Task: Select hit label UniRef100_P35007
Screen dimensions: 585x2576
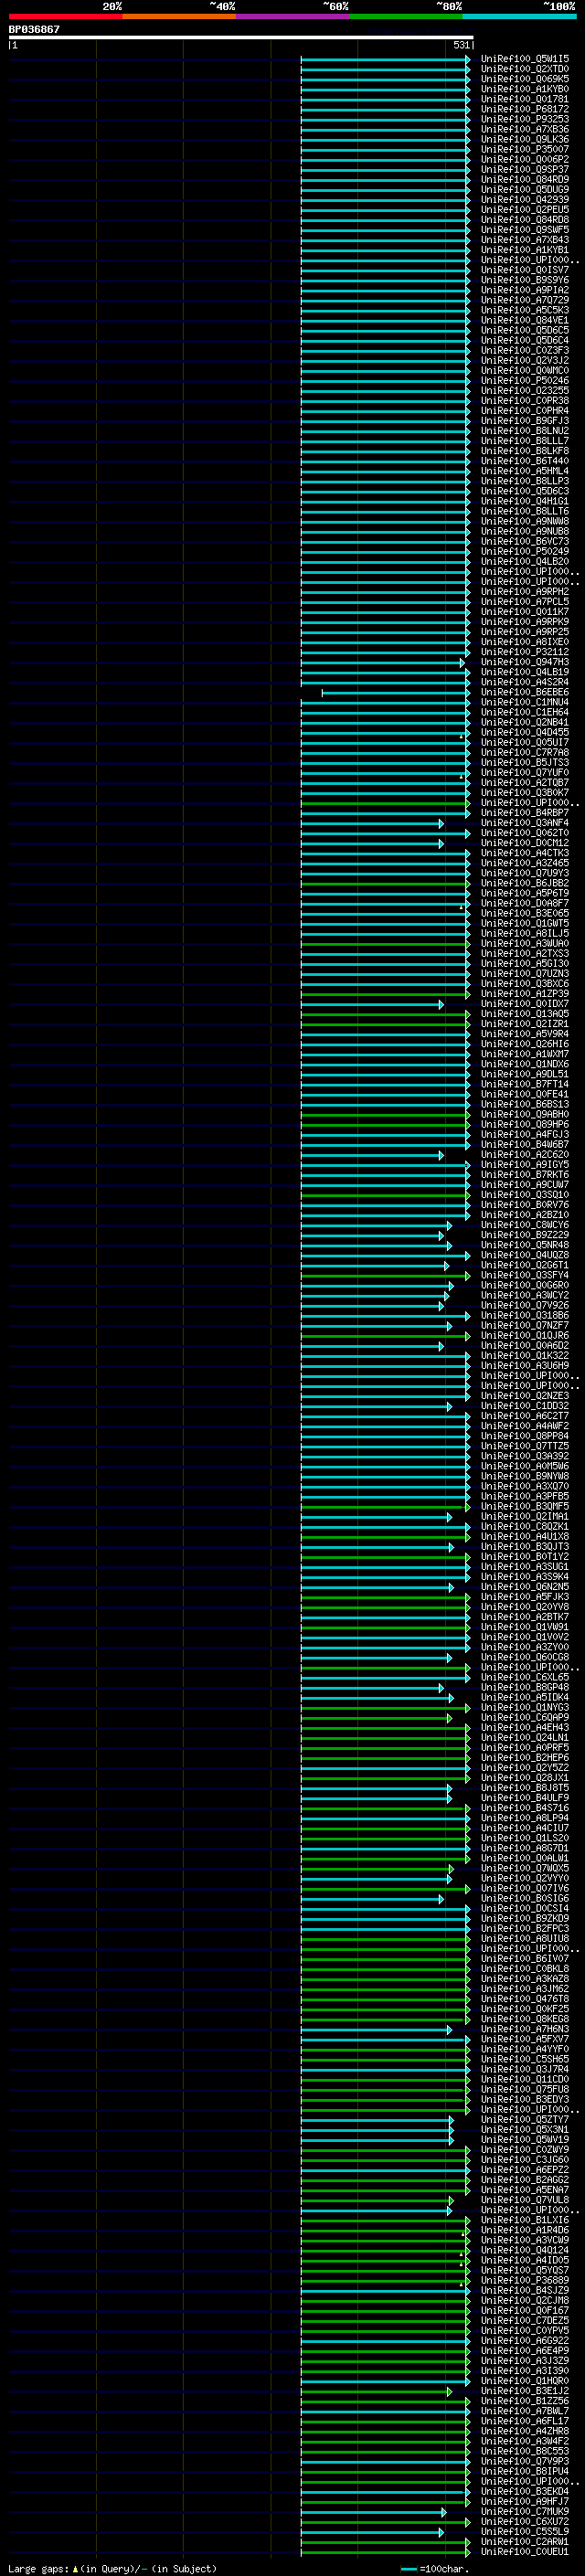Action: [525, 149]
